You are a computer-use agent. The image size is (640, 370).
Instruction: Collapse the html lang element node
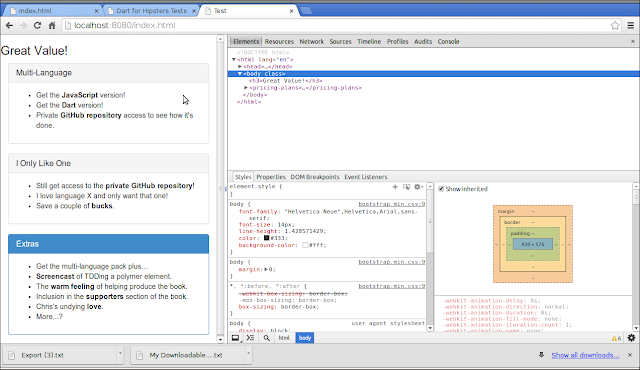pyautogui.click(x=234, y=60)
